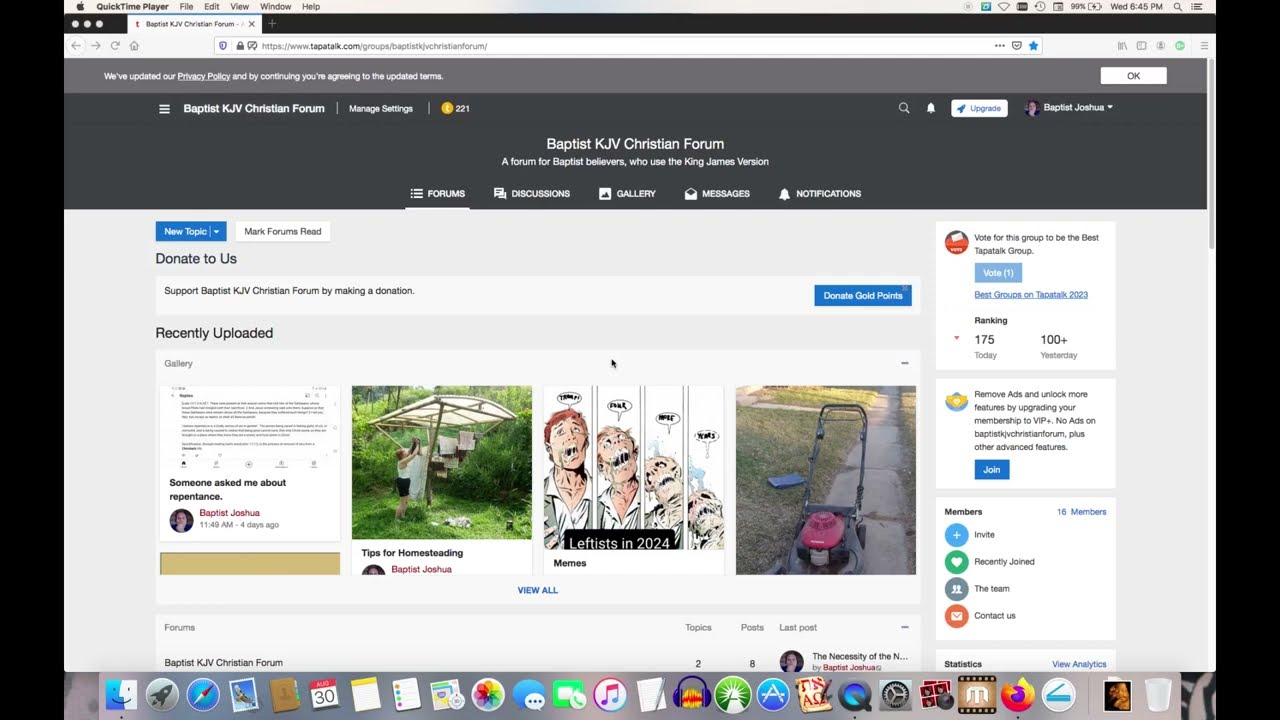1280x720 pixels.
Task: Switch to the NOTIFICATIONS tab
Action: pyautogui.click(x=820, y=194)
